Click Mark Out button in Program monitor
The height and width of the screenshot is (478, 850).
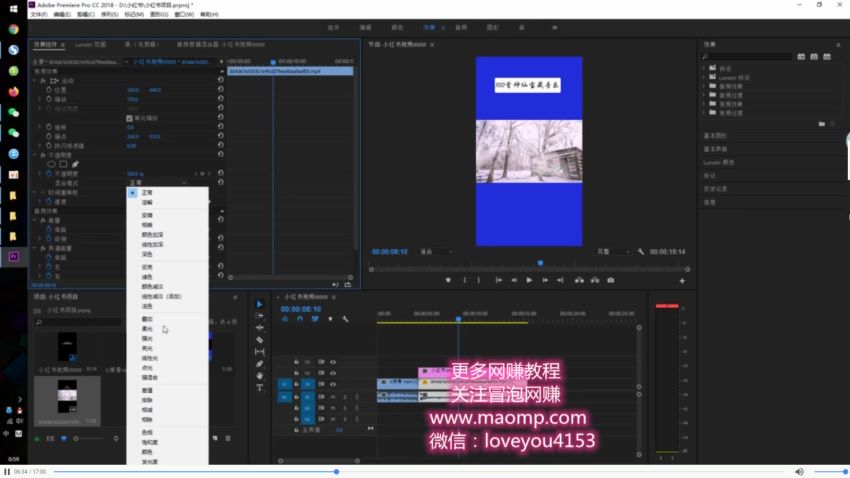point(479,280)
